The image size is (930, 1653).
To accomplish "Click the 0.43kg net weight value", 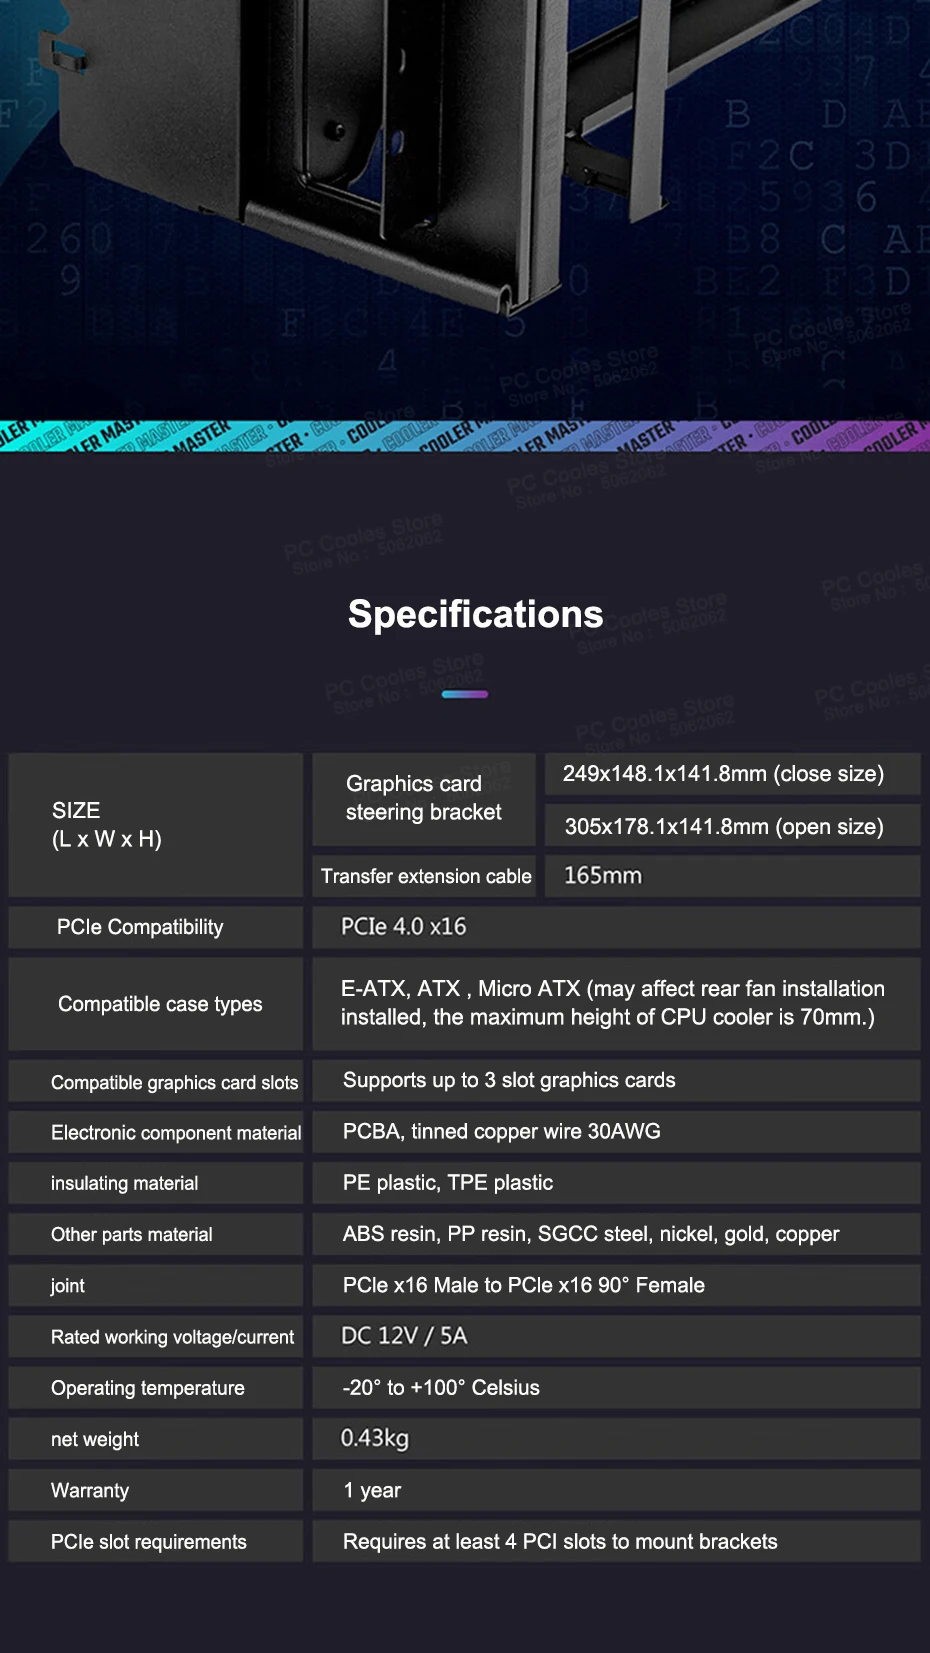I will (x=375, y=1438).
